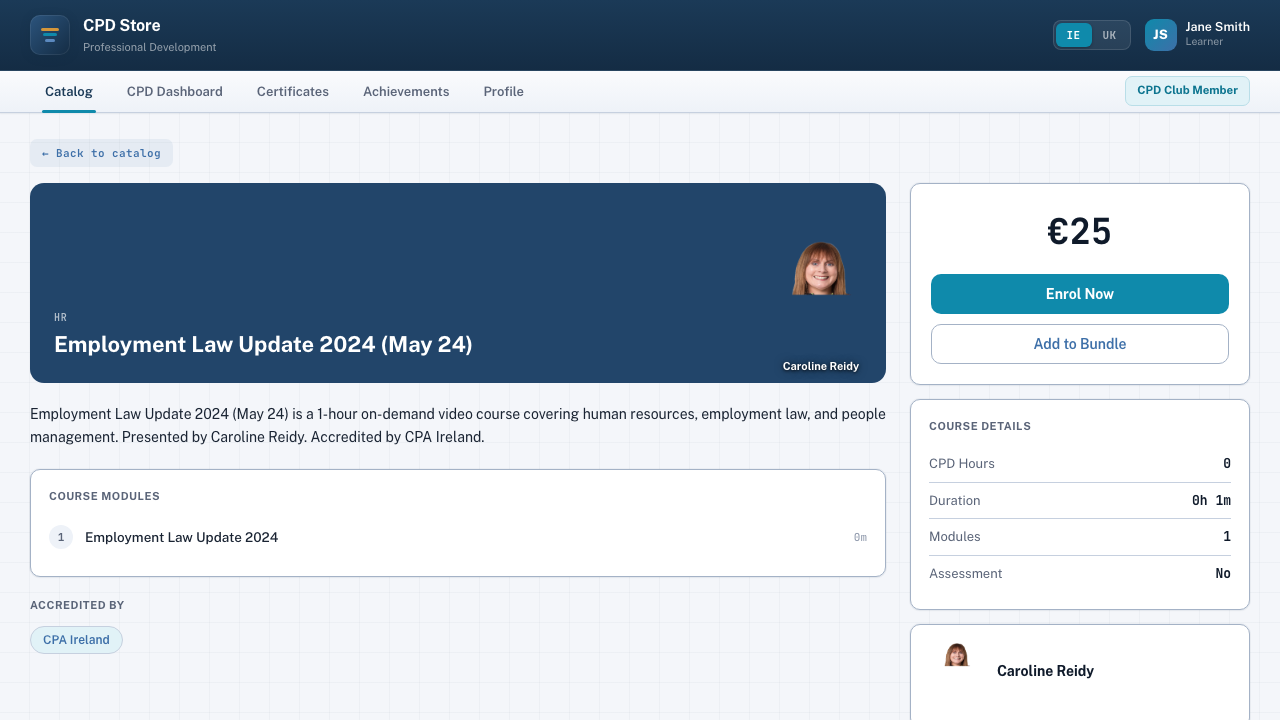Click Jane Smith user name

tap(1217, 27)
